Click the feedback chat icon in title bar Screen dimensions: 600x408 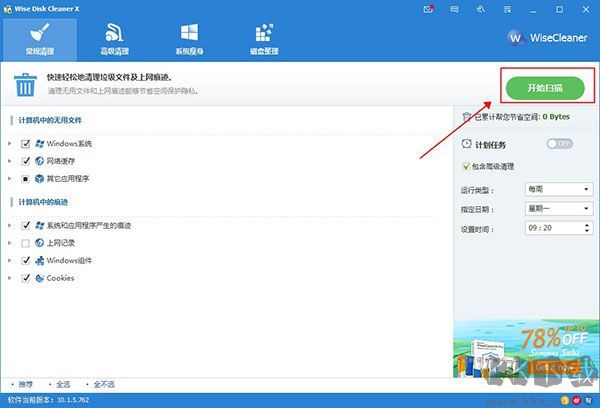click(x=454, y=9)
